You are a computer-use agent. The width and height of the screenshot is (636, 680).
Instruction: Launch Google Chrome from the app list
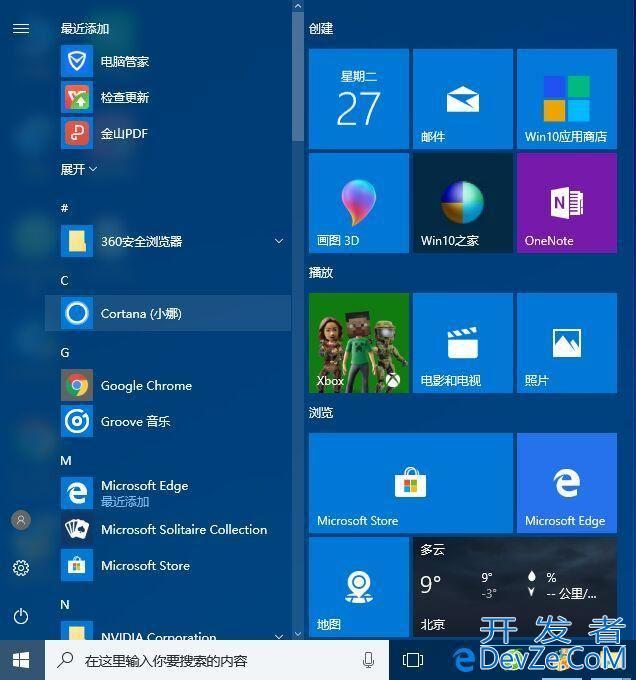168,385
